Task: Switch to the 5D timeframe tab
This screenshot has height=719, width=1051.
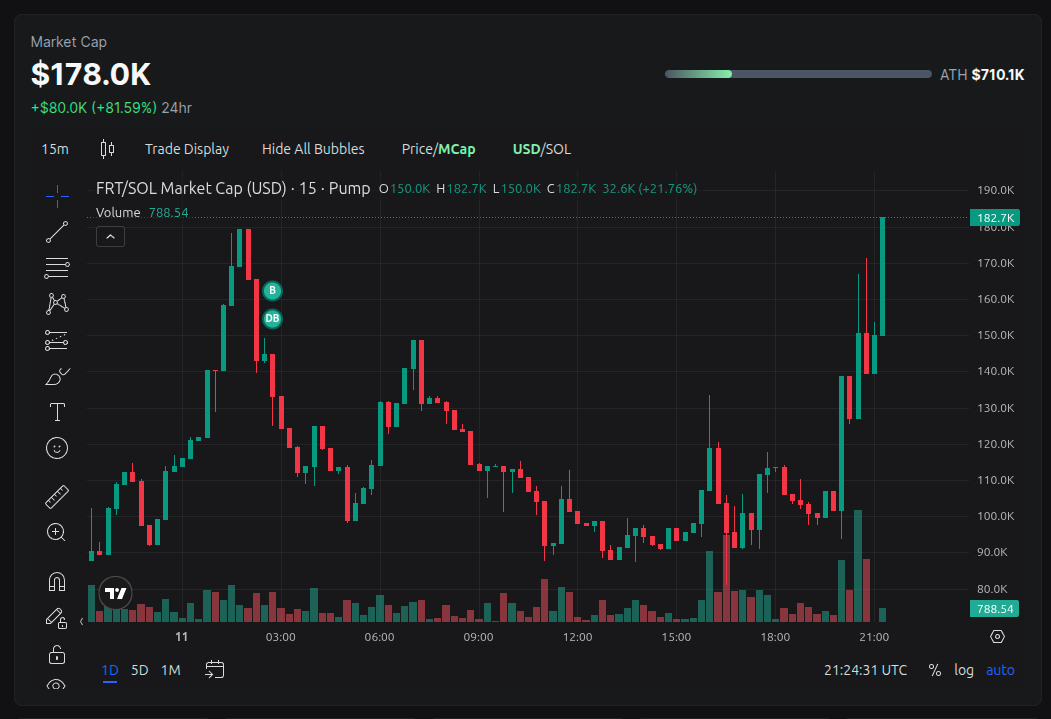Action: click(x=139, y=670)
